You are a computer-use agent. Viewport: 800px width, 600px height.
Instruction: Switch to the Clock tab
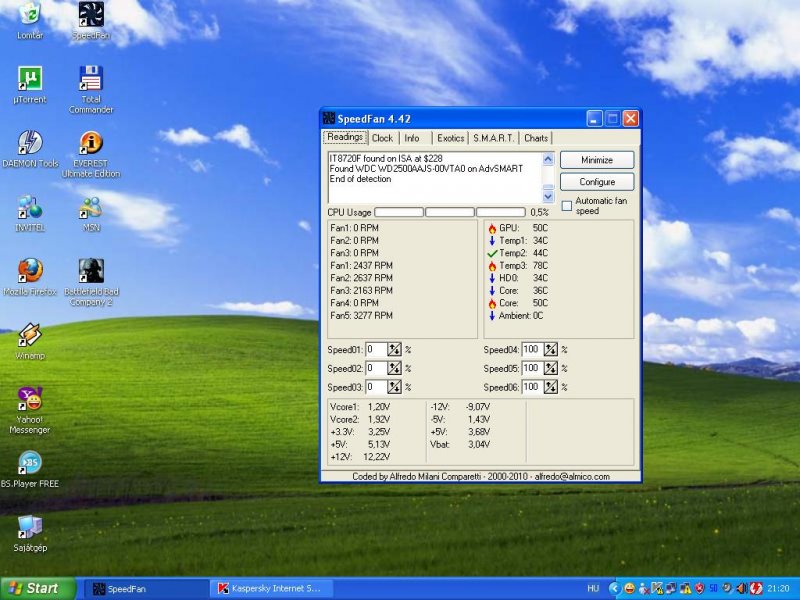[382, 138]
